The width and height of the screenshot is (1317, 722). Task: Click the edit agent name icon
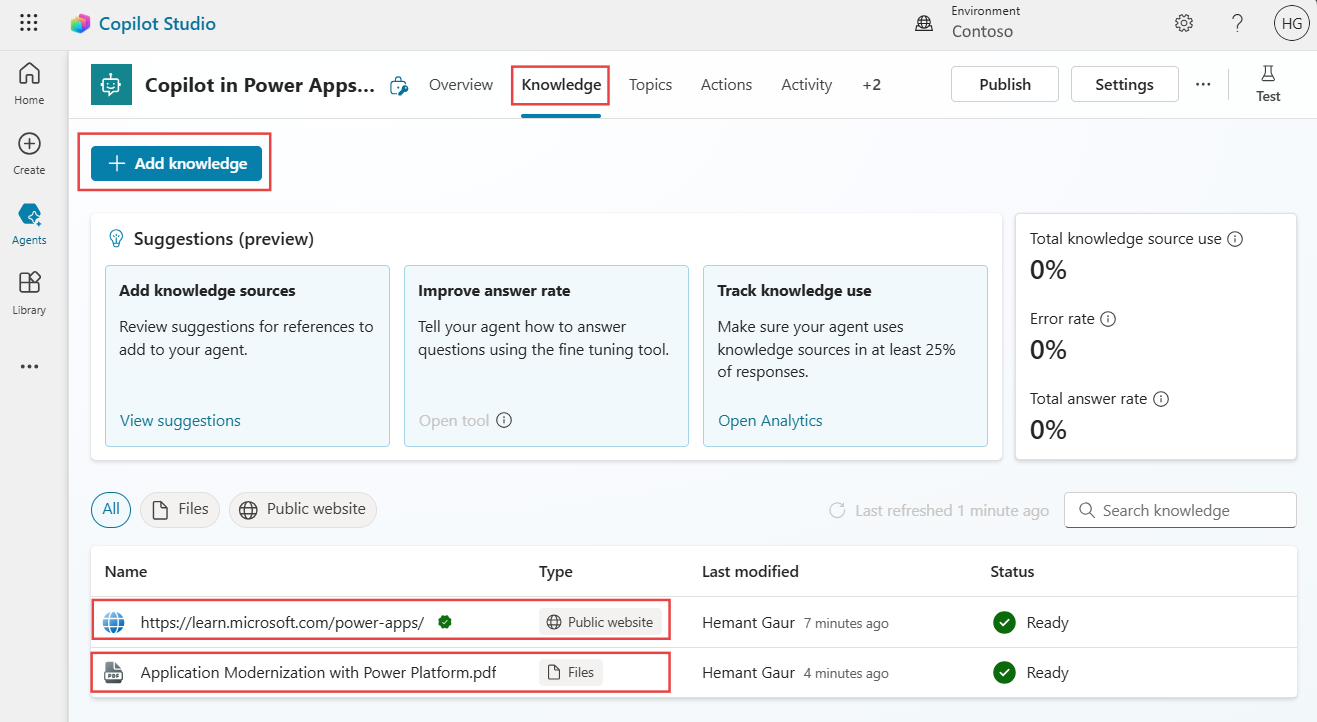point(399,85)
